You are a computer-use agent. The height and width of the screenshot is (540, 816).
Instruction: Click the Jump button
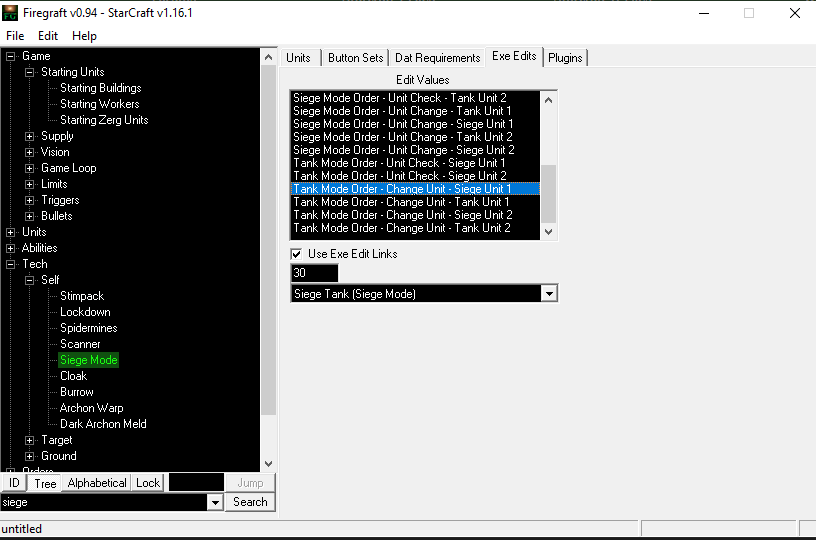point(250,483)
